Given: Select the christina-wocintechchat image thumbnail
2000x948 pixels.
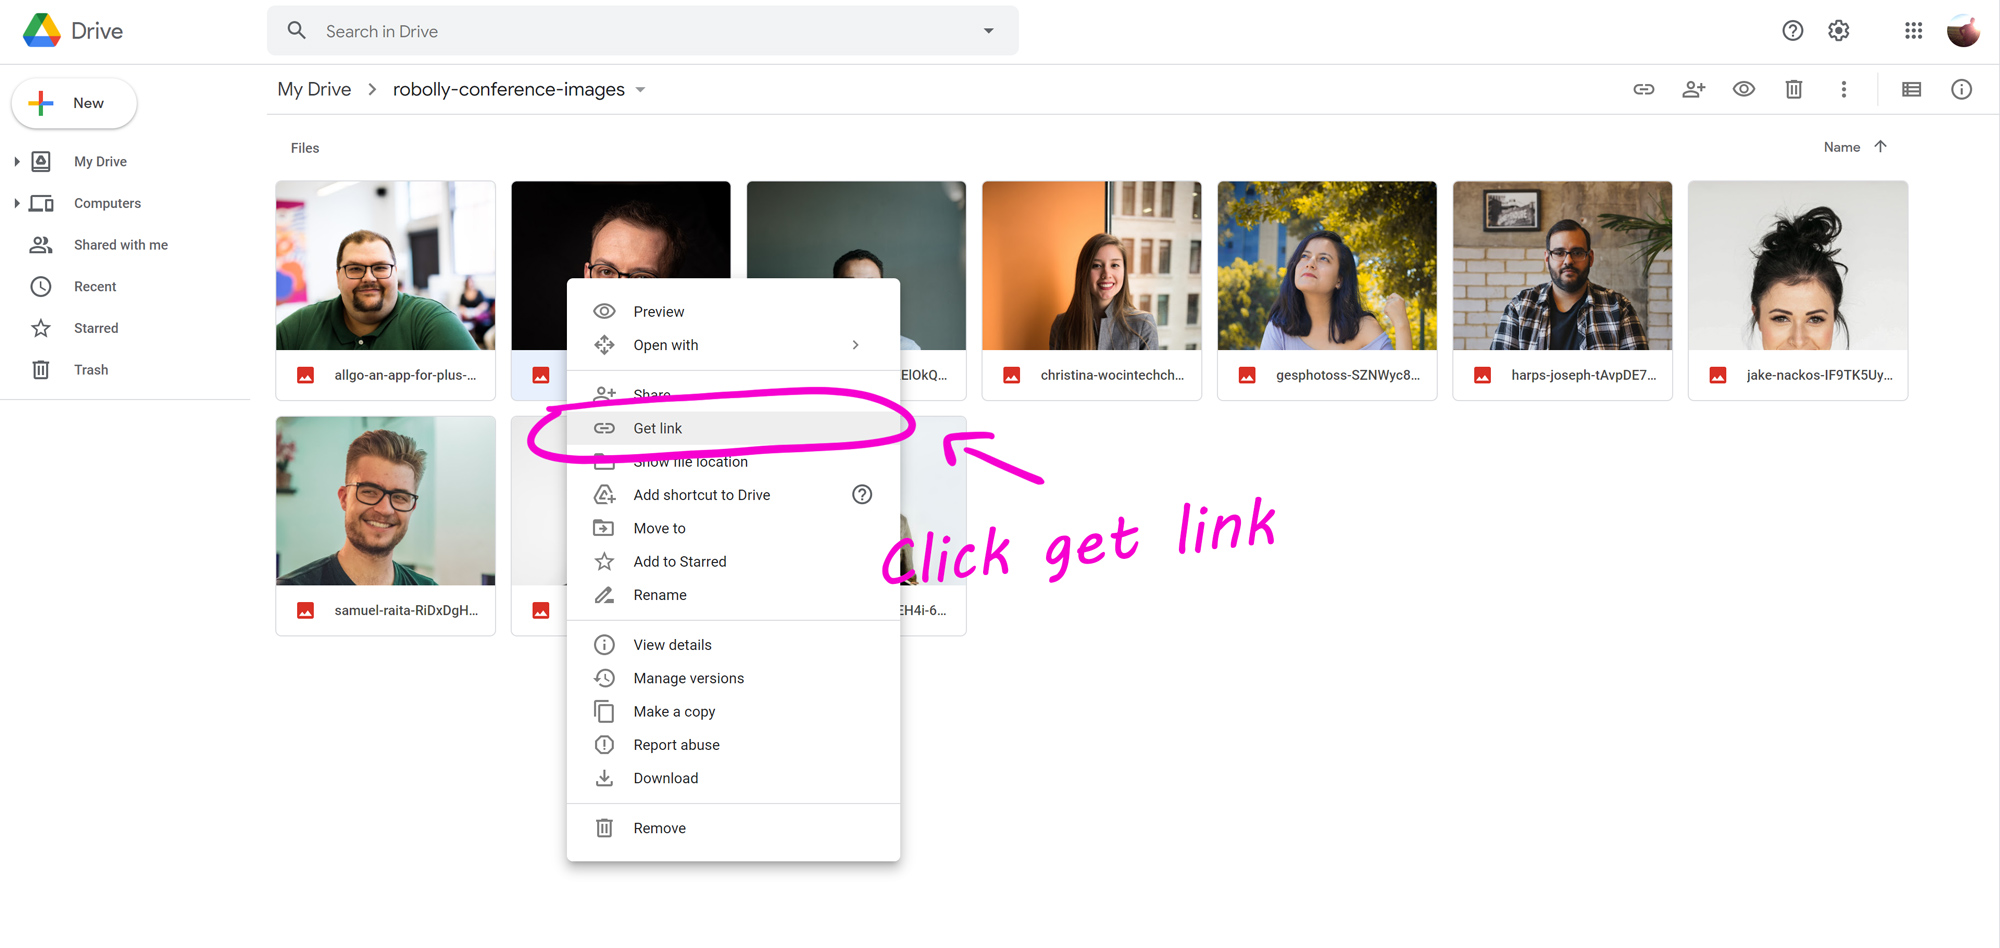Looking at the screenshot, I should tap(1091, 266).
